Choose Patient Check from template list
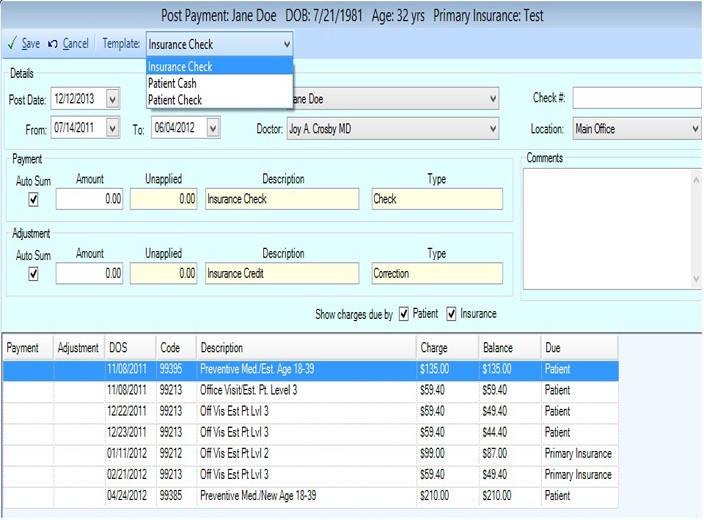Image resolution: width=704 pixels, height=520 pixels. [x=220, y=100]
